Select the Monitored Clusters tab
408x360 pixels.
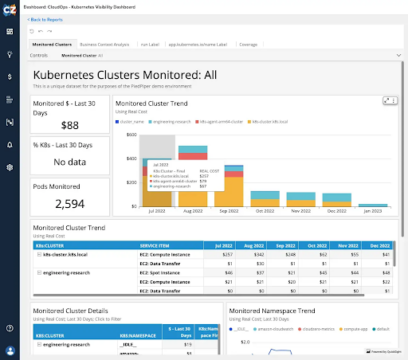point(52,44)
